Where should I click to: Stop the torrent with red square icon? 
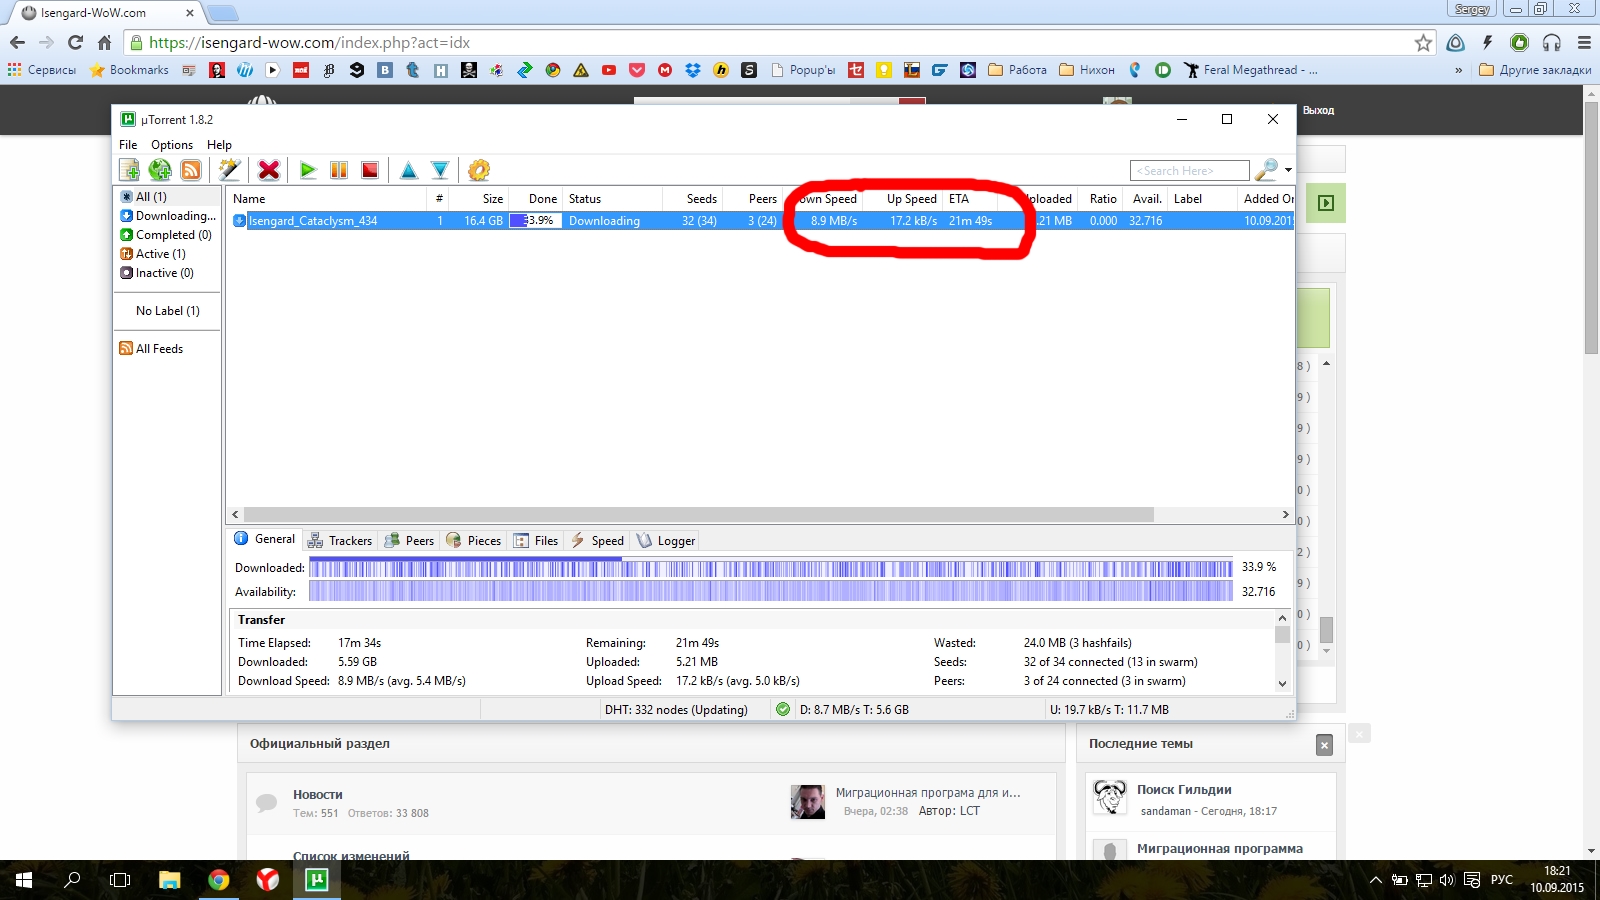pos(370,170)
